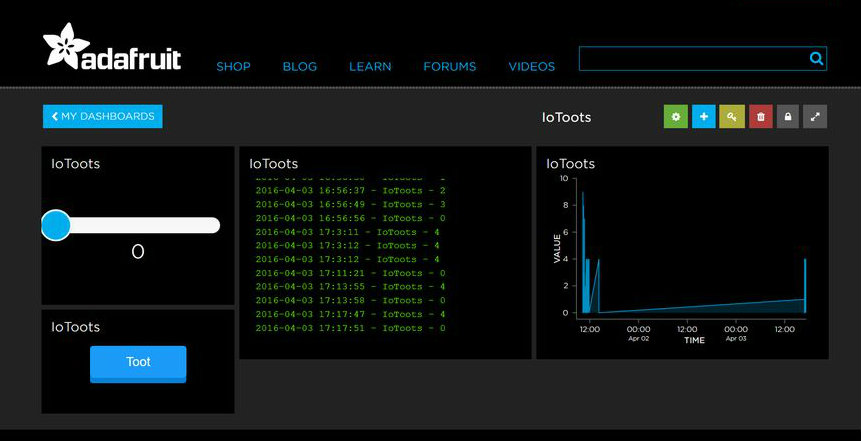Open dashboard settings with green gear icon
This screenshot has height=441, width=861.
tap(675, 116)
